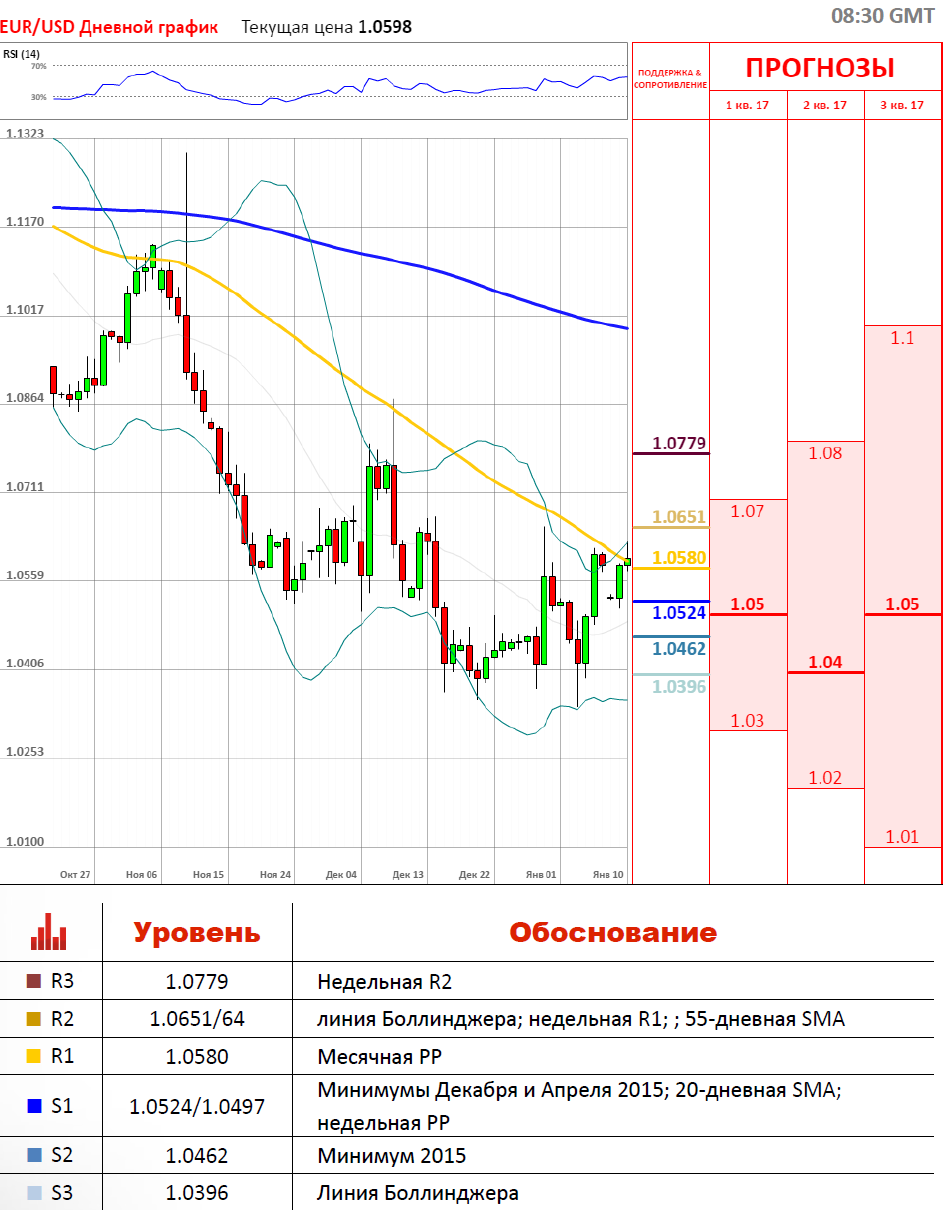Click the 1.0524 support level label beside chart

click(x=679, y=612)
